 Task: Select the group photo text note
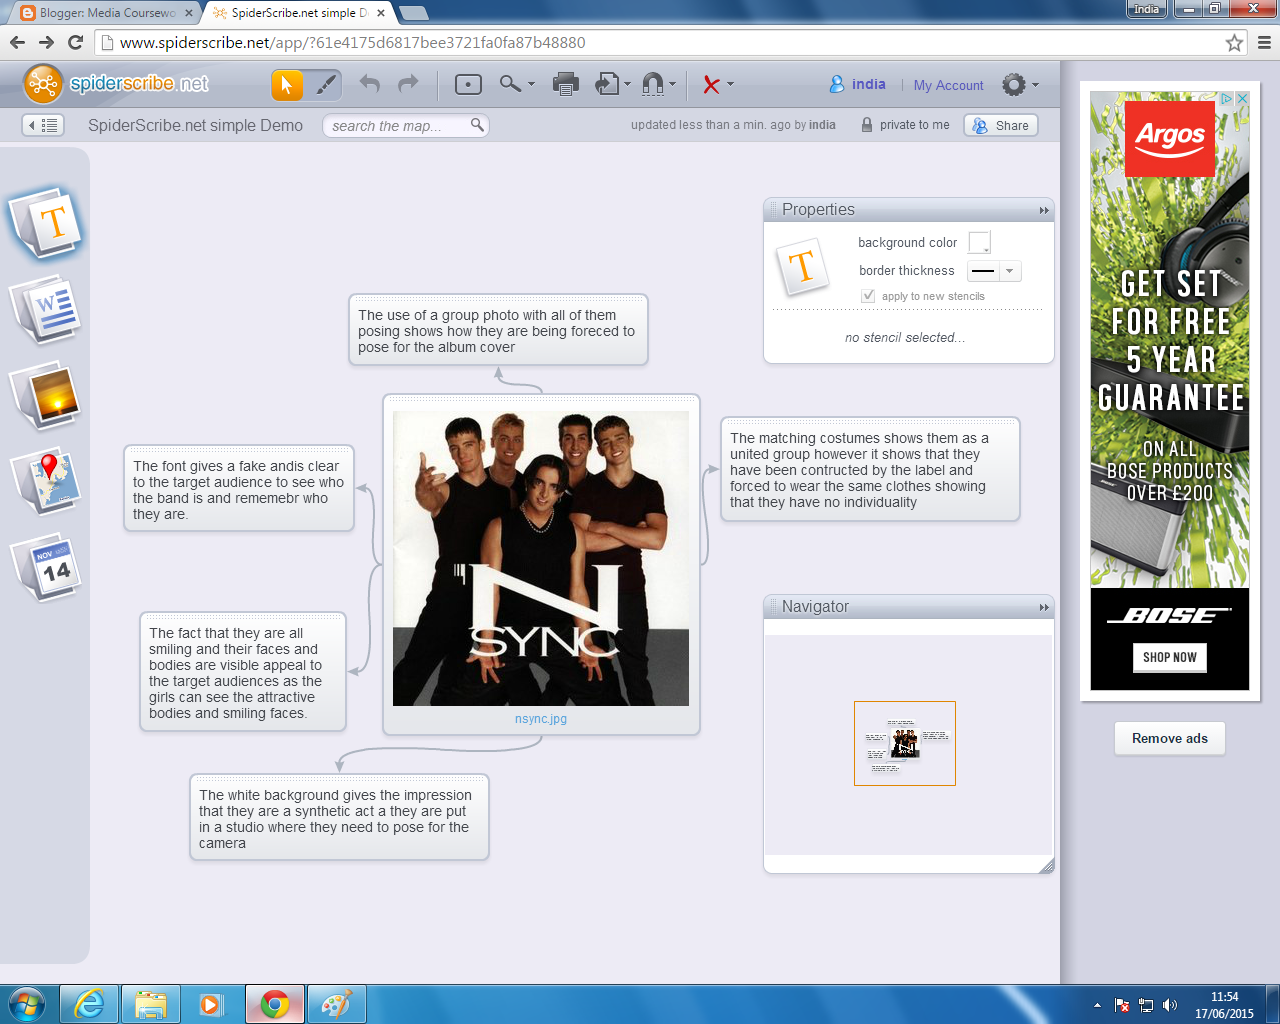[x=498, y=331]
